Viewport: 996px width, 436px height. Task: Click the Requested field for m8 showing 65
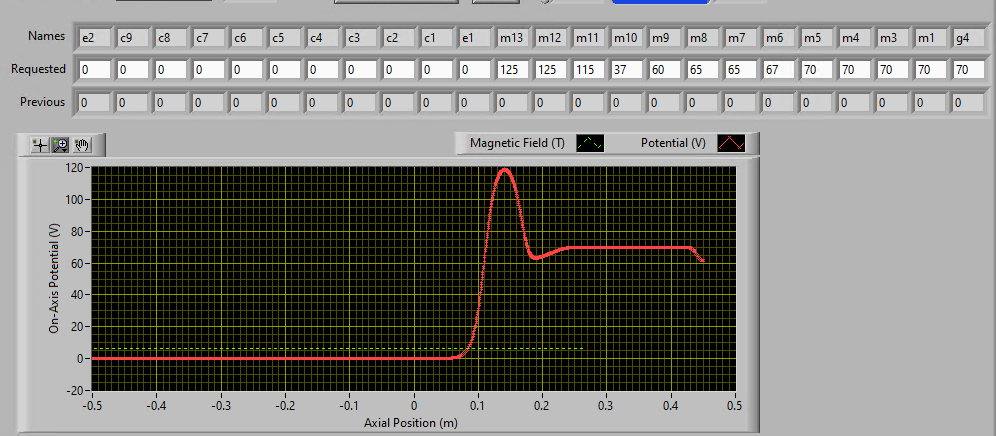click(x=704, y=69)
